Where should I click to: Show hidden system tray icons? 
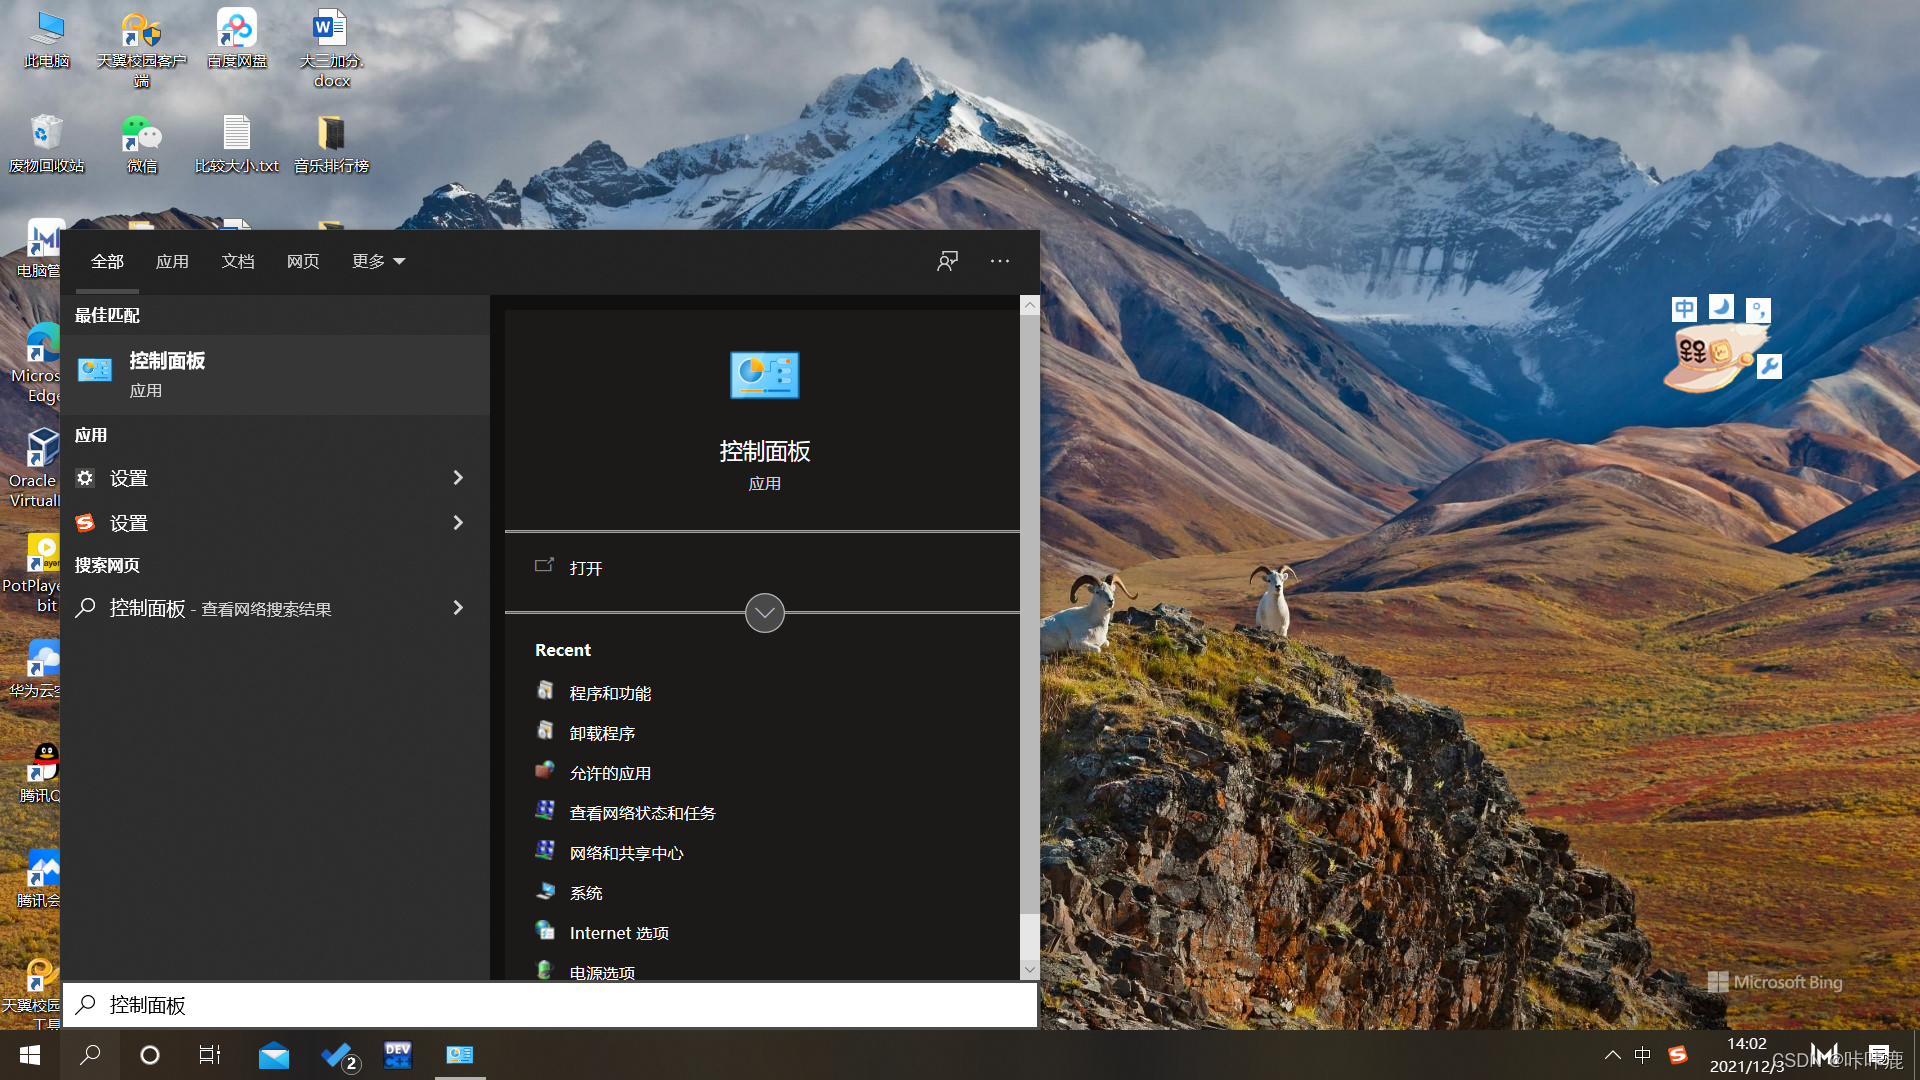[x=1612, y=1055]
